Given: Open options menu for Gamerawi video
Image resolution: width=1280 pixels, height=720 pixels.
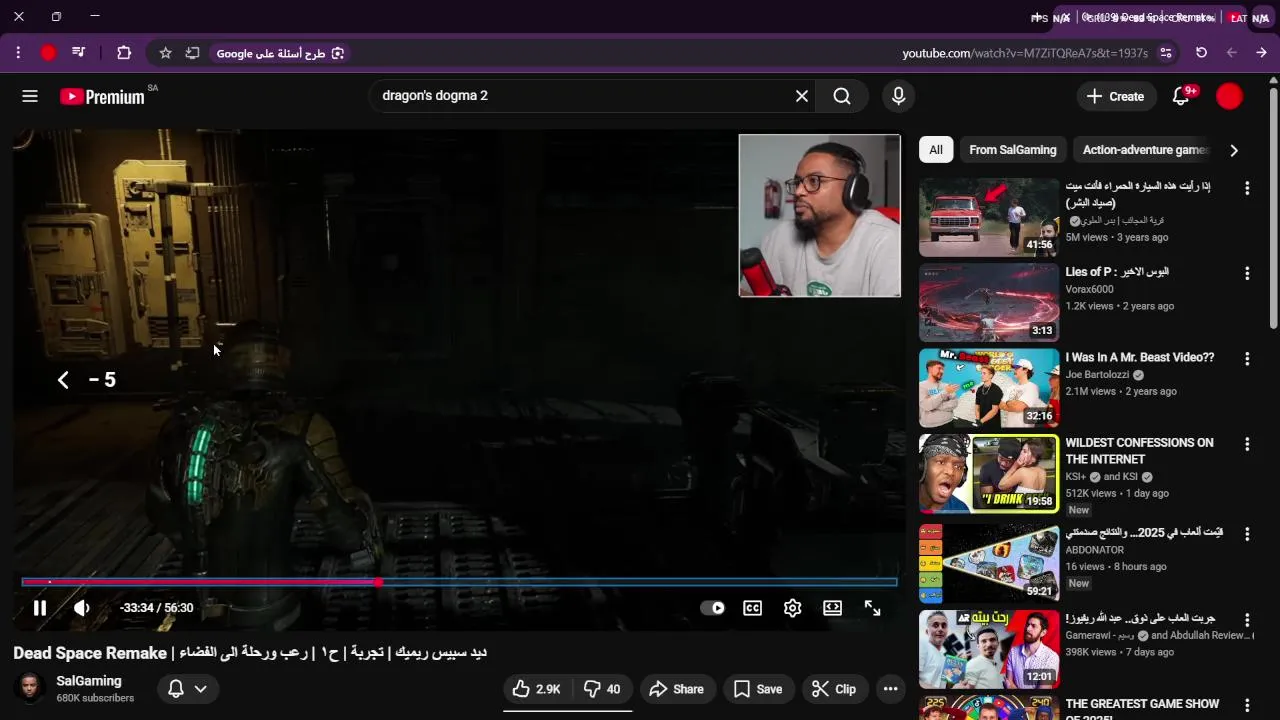Looking at the screenshot, I should pyautogui.click(x=1247, y=620).
